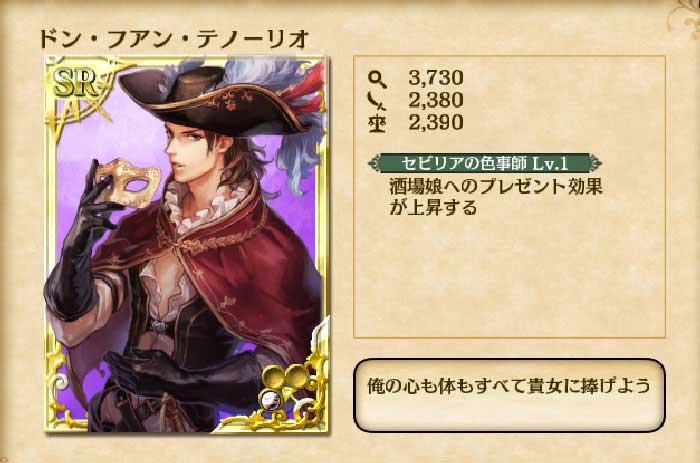This screenshot has width=700, height=463.
Task: Click the skill description 酒場娘へのプレゼント効果
Action: coord(496,187)
